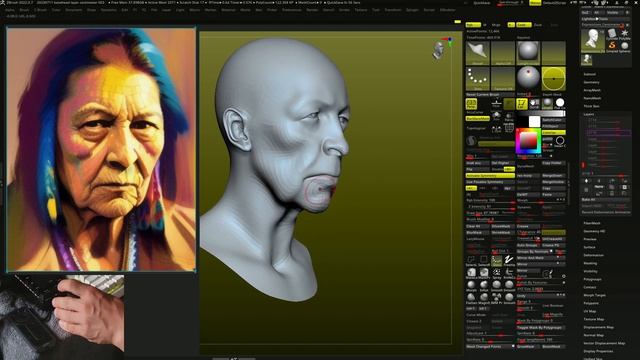Click Mirror And Weld button
Image resolution: width=640 pixels, height=360 pixels.
541,258
